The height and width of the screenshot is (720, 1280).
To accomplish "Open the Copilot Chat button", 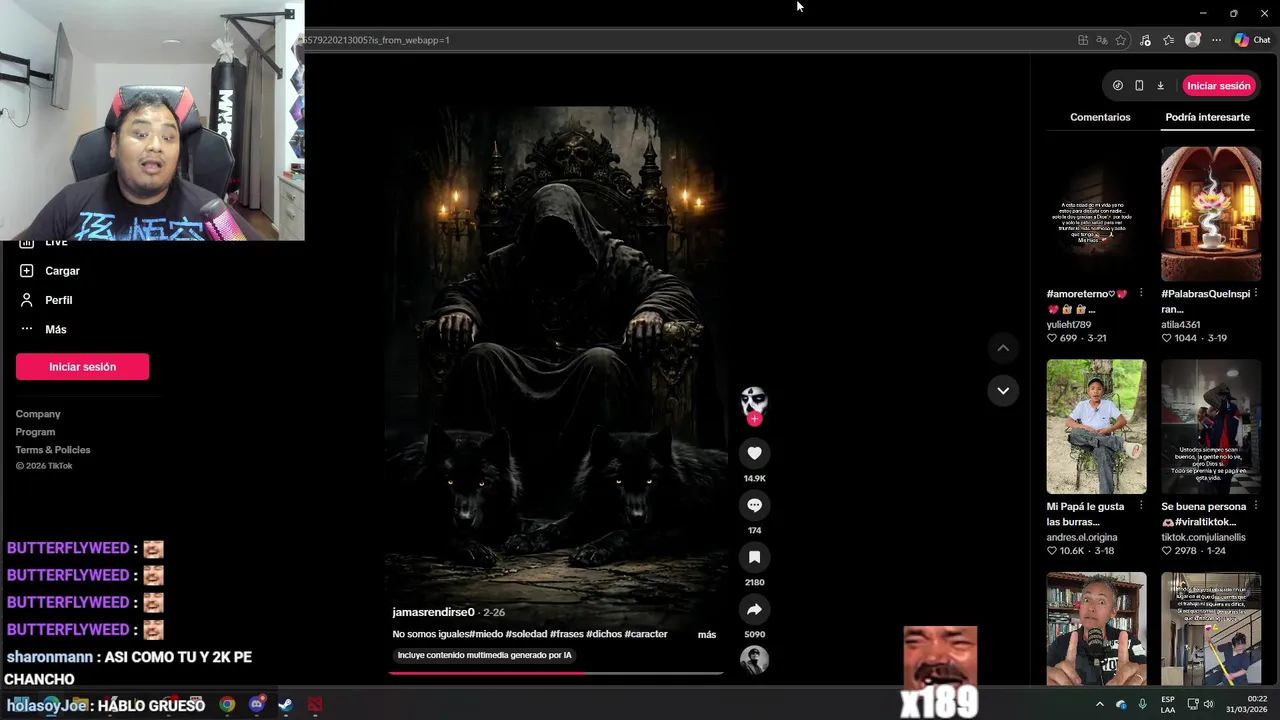I will click(x=1252, y=40).
